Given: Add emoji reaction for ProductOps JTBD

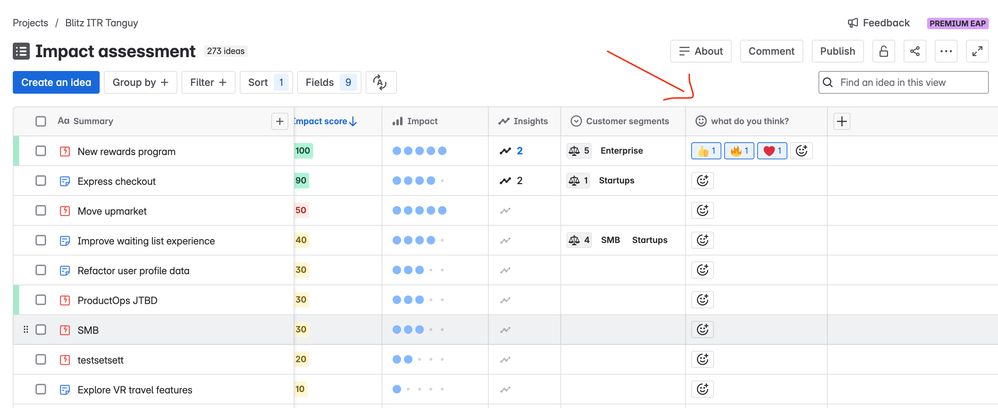Looking at the screenshot, I should [x=702, y=300].
